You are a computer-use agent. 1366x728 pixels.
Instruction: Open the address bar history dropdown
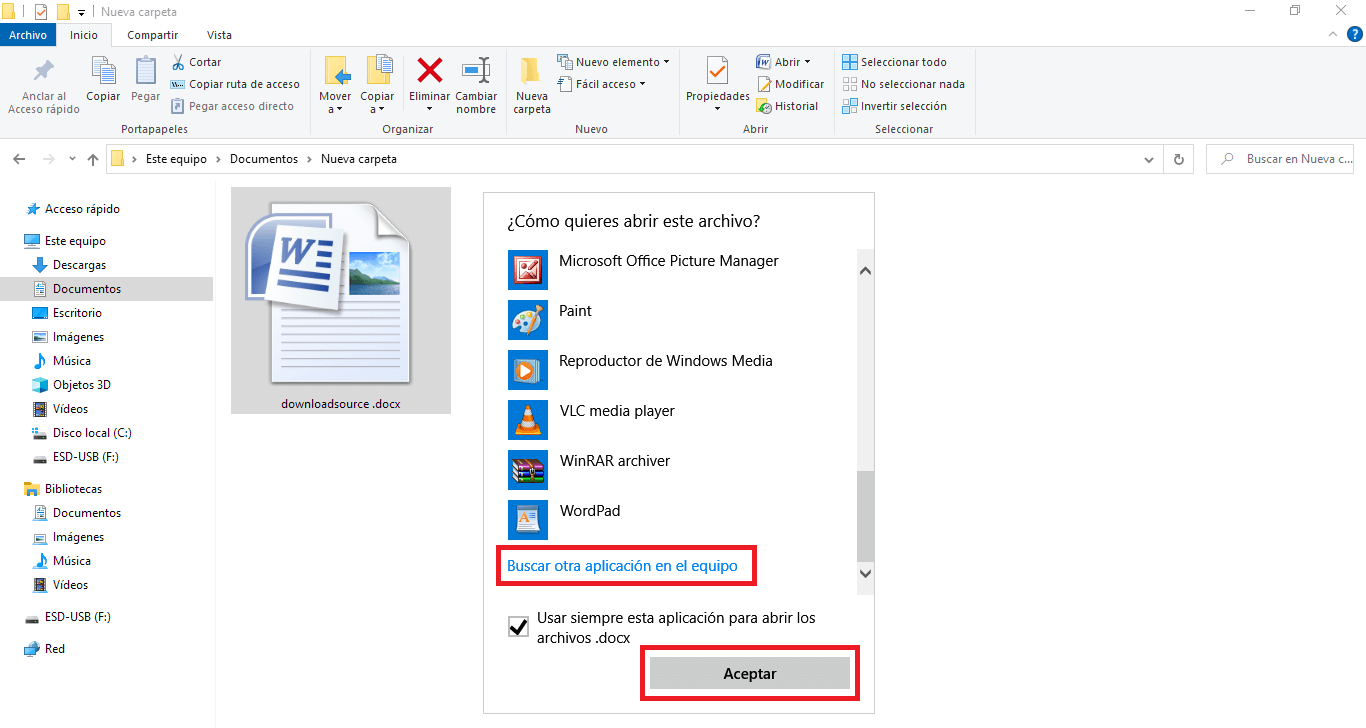coord(1149,159)
